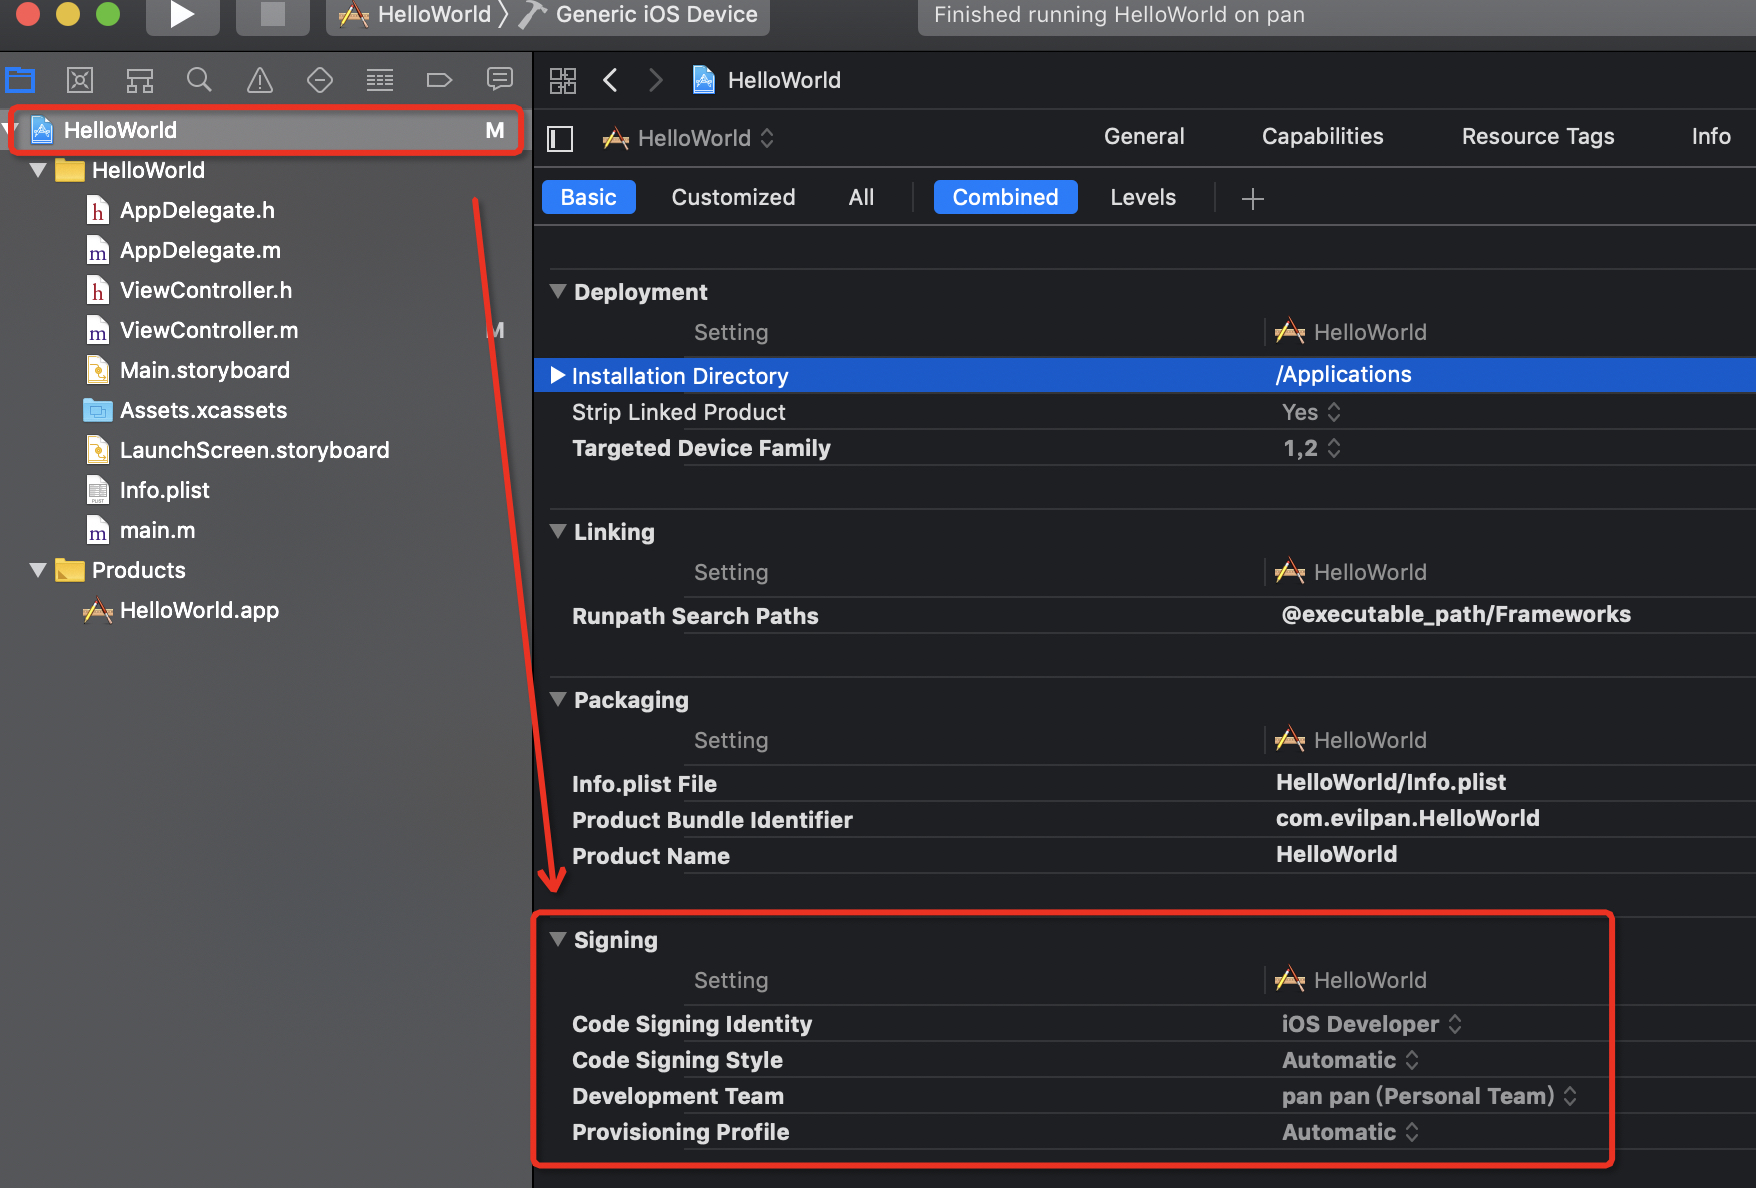Open the Breakpoint navigator
Image resolution: width=1756 pixels, height=1188 pixels.
click(x=440, y=80)
